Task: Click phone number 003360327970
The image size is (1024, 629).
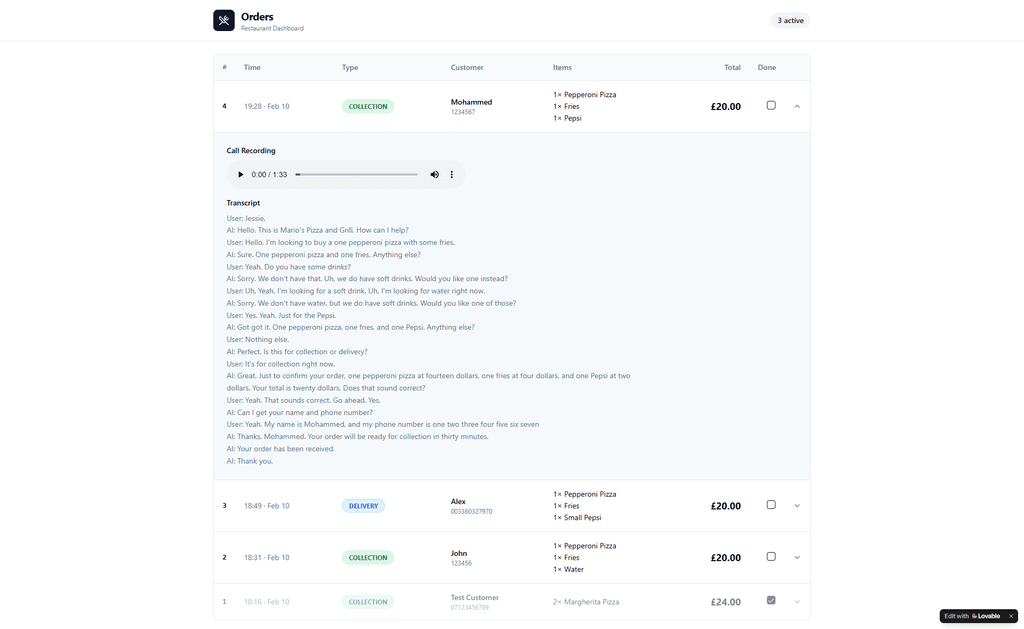Action: tap(472, 511)
